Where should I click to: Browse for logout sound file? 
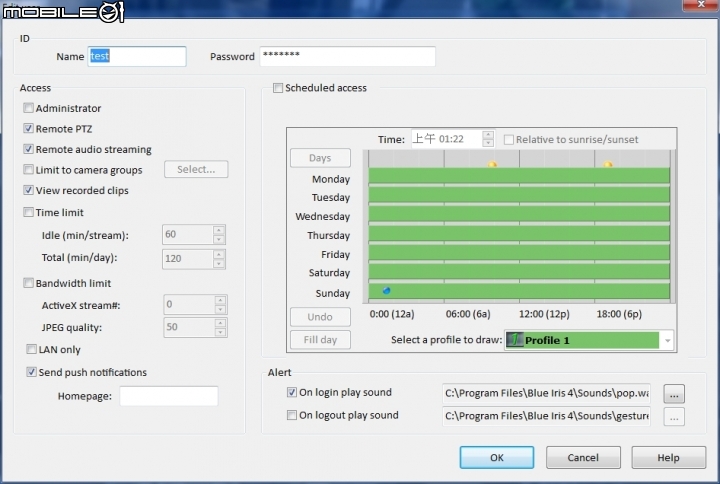(674, 417)
